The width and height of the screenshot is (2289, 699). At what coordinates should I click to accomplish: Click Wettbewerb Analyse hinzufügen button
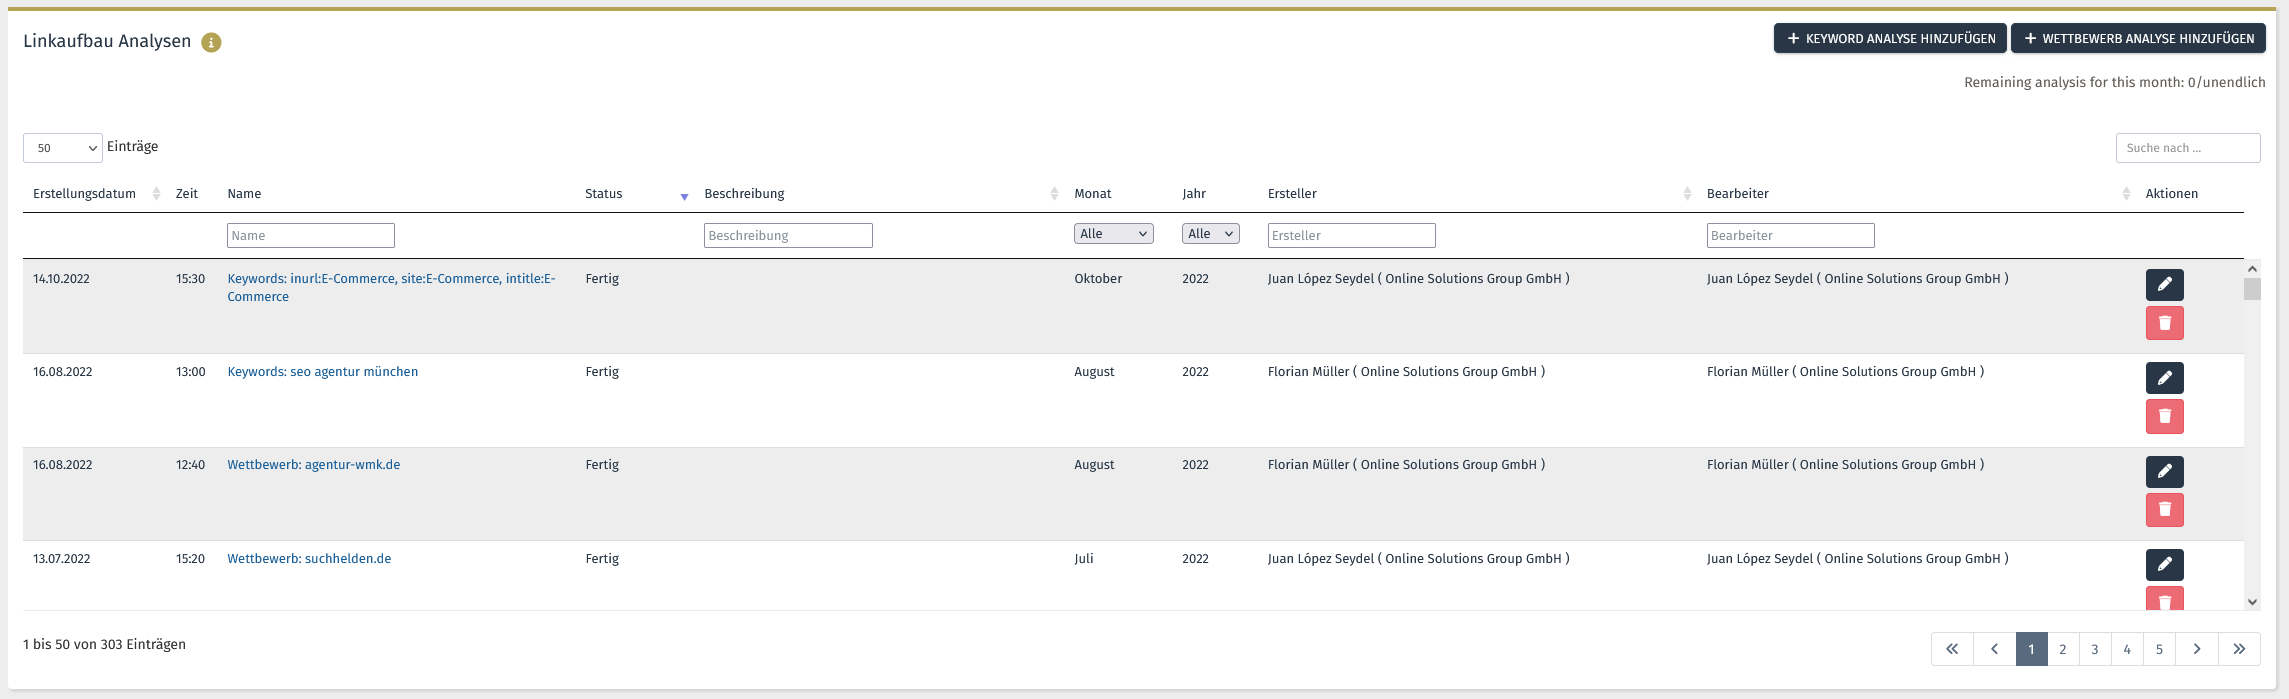click(x=2138, y=39)
